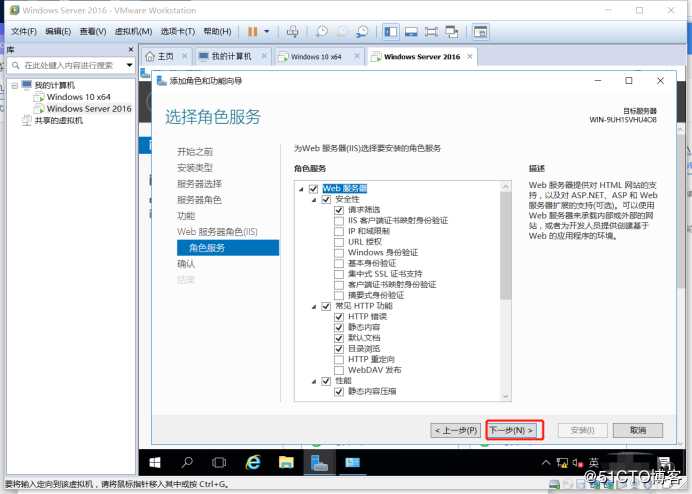Click the Send Ctrl+Alt+Del toolbar icon
Screen dimensions: 692x494
pos(292,31)
